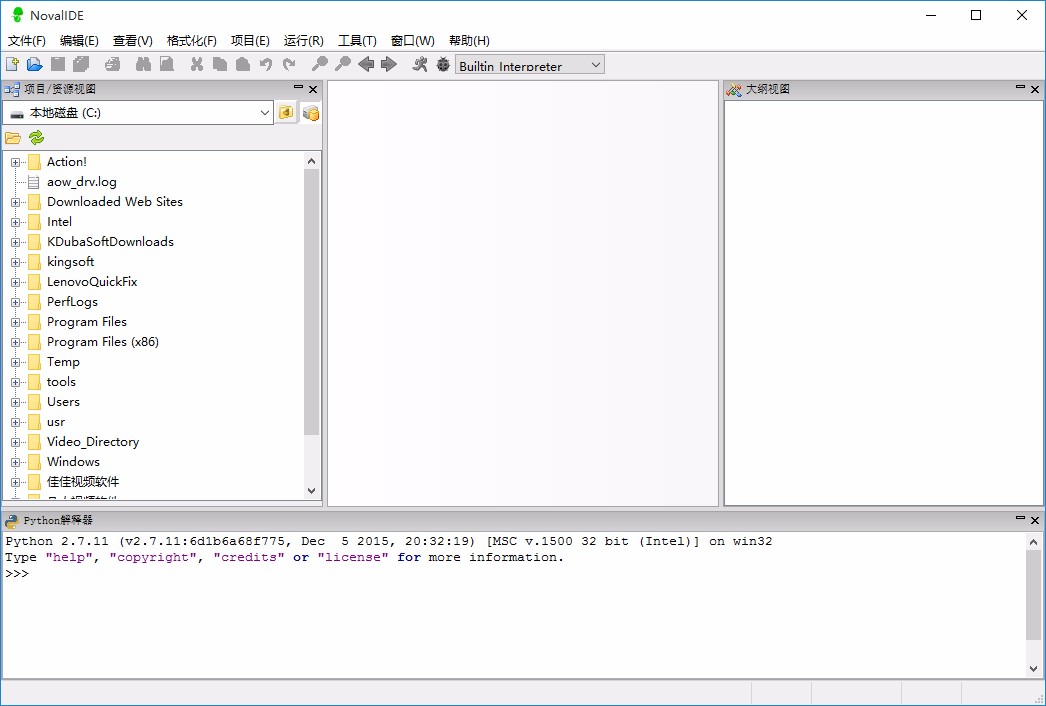Open the 运行(R) menu

(303, 41)
